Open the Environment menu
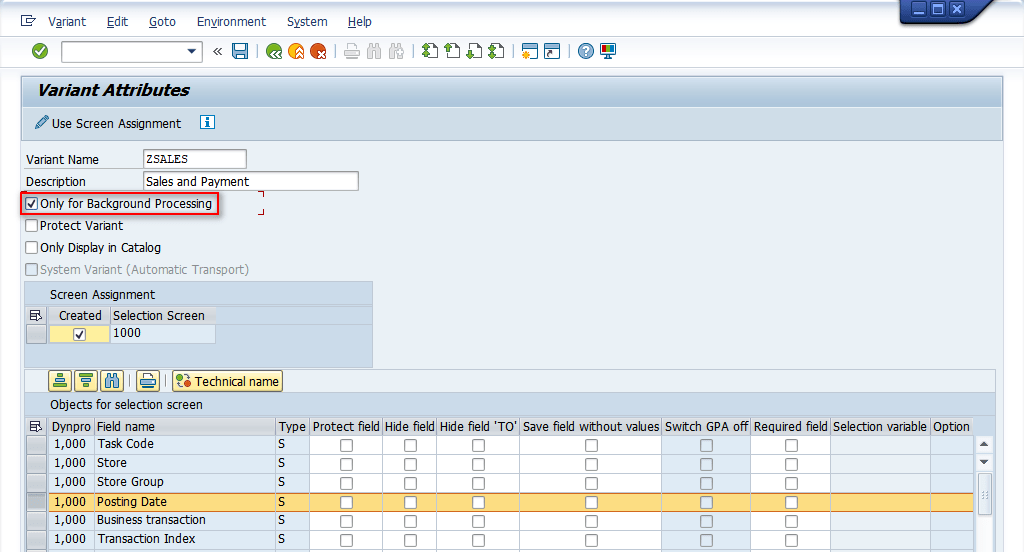The height and width of the screenshot is (552, 1024). (x=231, y=21)
